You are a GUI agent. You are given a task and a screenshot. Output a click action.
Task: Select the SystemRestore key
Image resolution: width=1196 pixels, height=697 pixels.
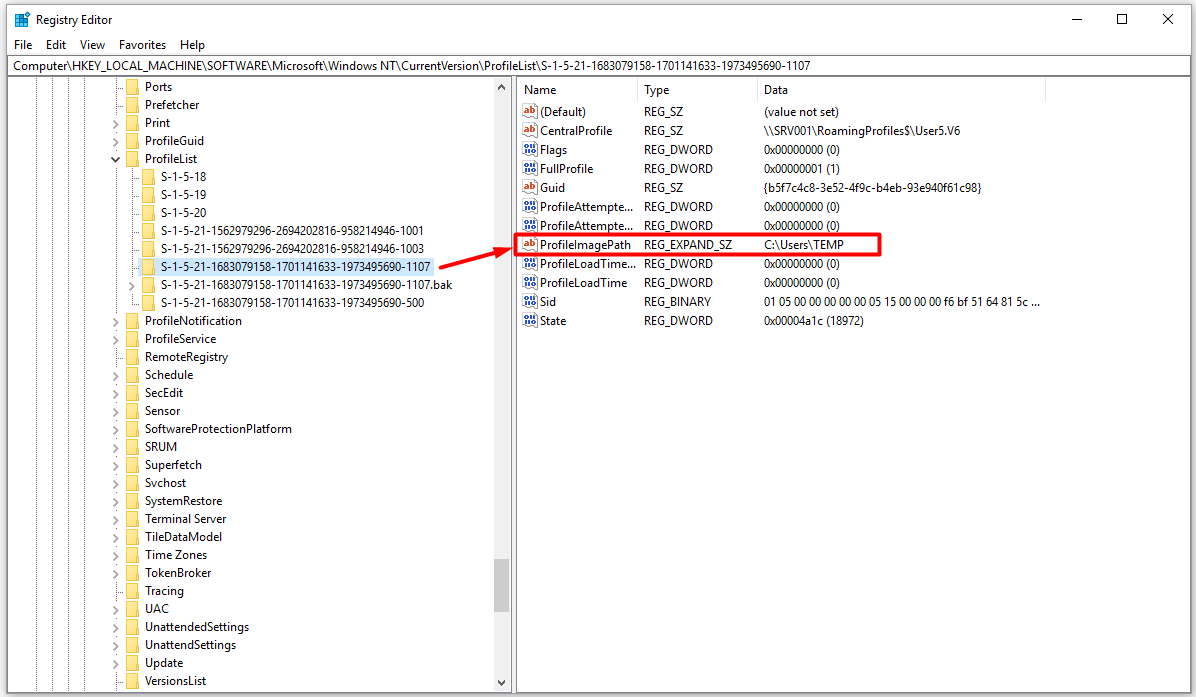(x=183, y=501)
